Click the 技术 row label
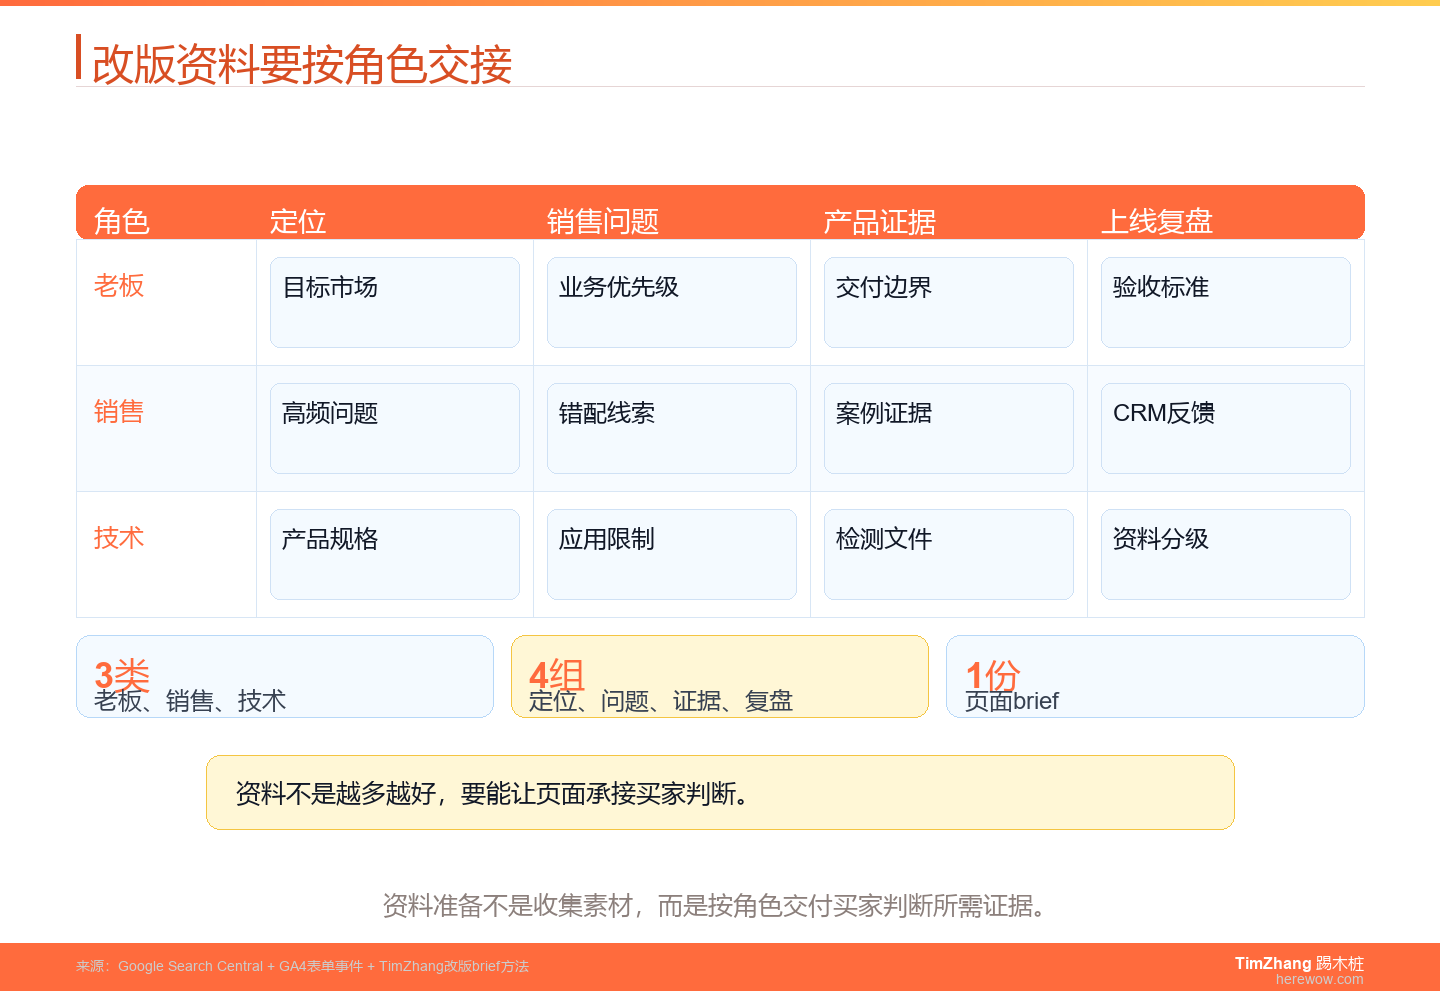Image resolution: width=1440 pixels, height=991 pixels. pyautogui.click(x=119, y=538)
